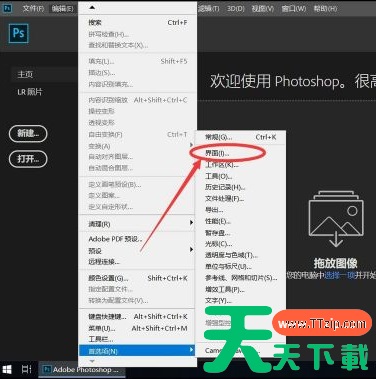Open the 3D(D) menu
This screenshot has height=379, width=376.
point(236,8)
